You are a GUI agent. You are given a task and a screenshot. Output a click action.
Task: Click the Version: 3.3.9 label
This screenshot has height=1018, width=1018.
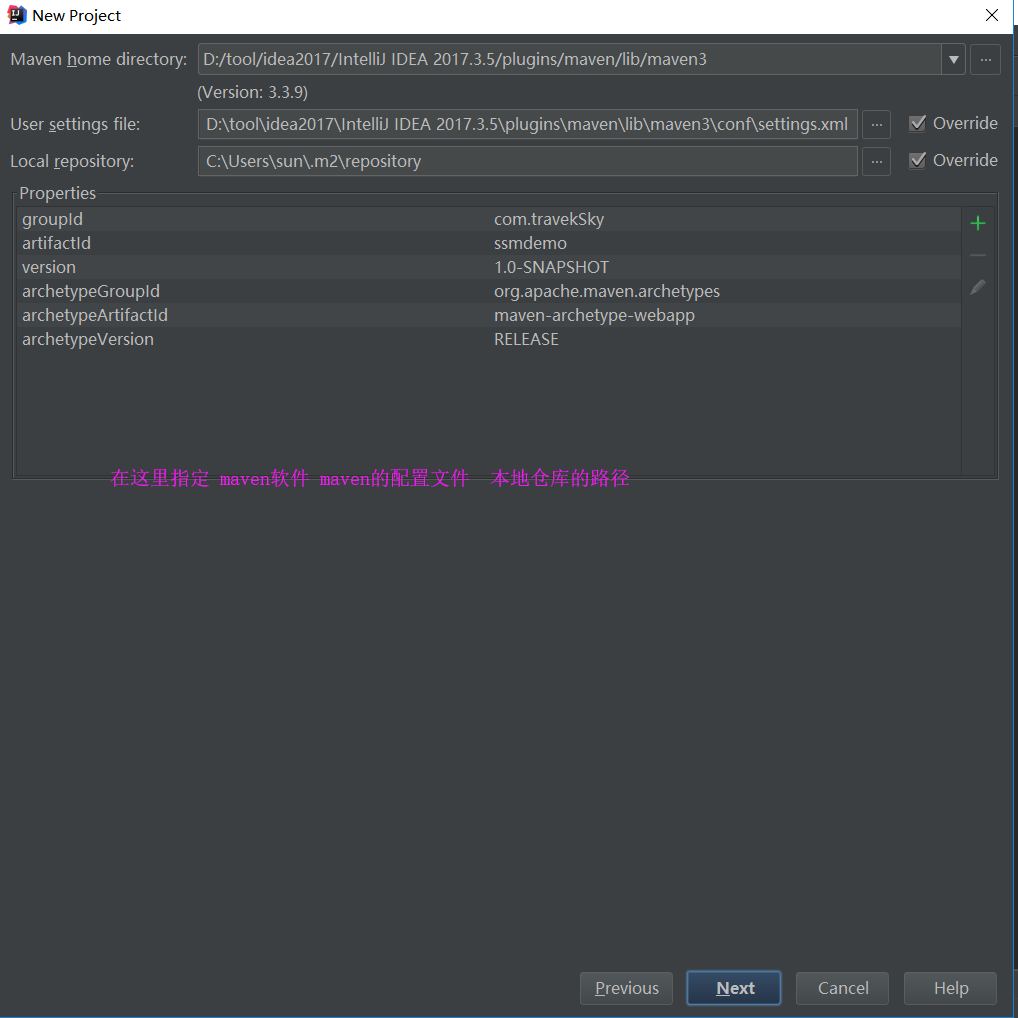[x=253, y=92]
